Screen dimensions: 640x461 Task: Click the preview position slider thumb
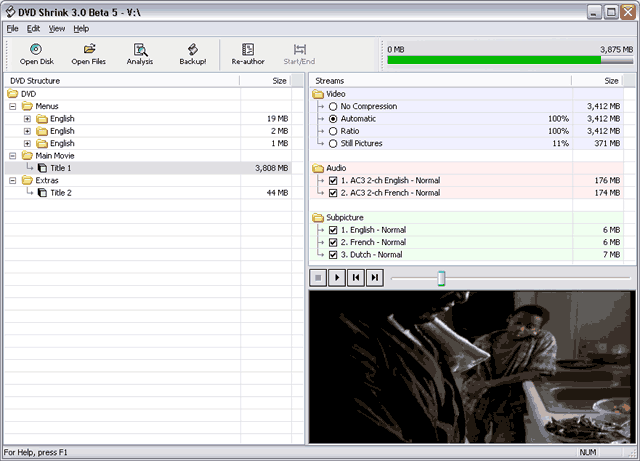441,278
